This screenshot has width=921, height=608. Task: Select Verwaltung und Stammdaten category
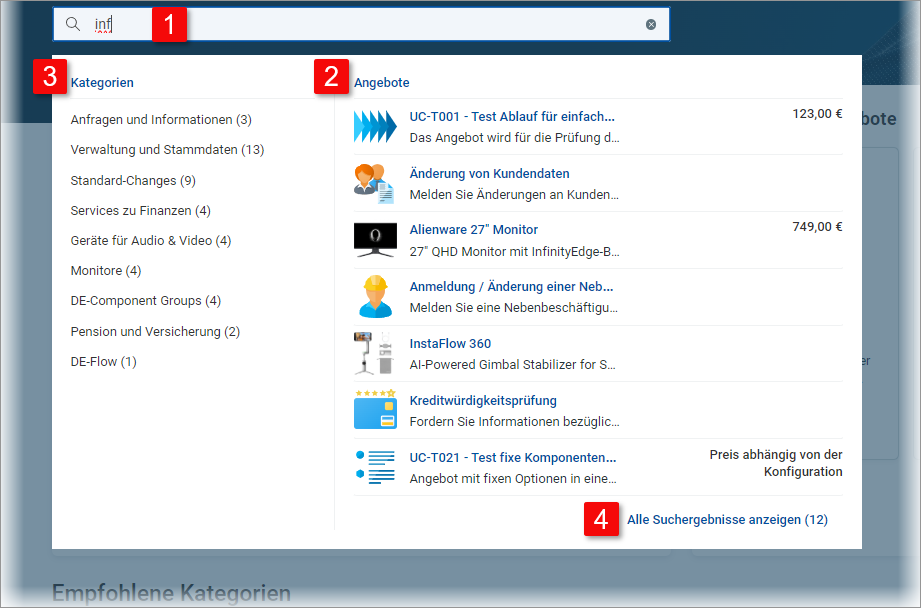(167, 150)
